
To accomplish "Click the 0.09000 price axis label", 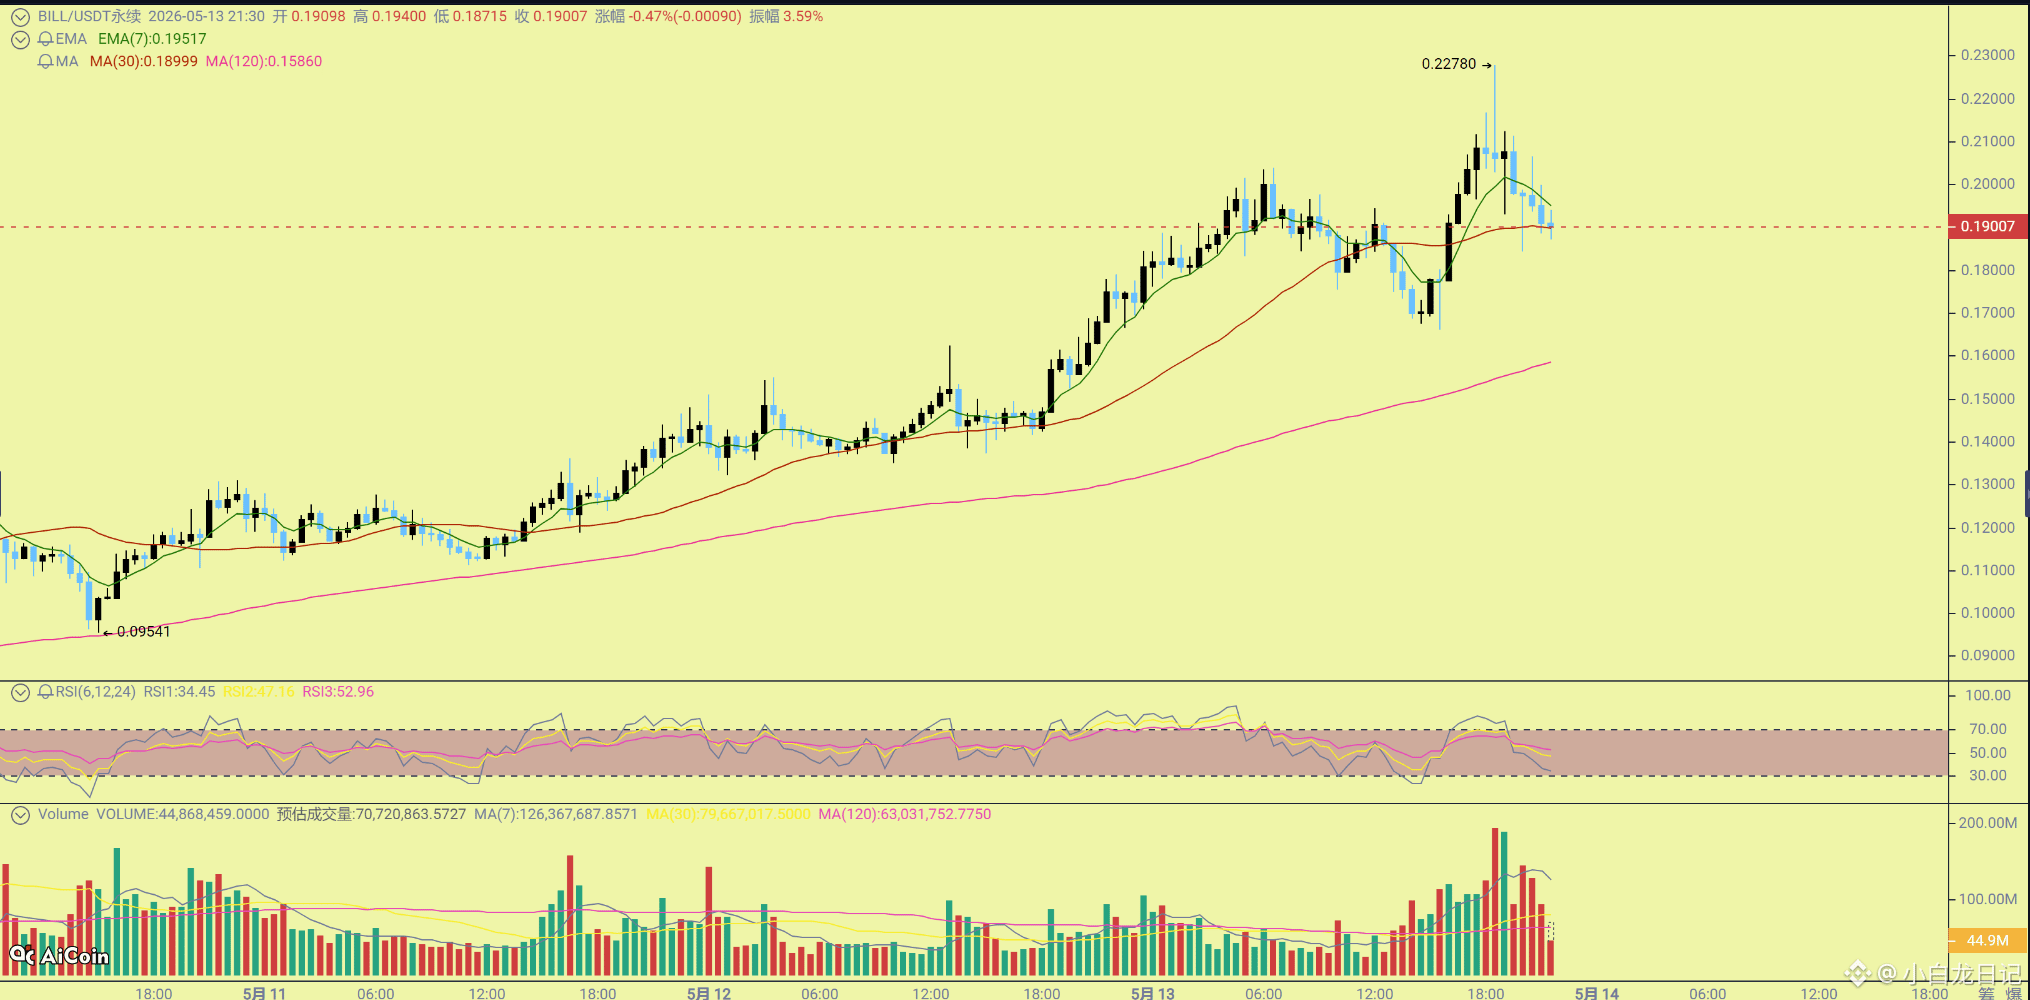I will point(1988,656).
